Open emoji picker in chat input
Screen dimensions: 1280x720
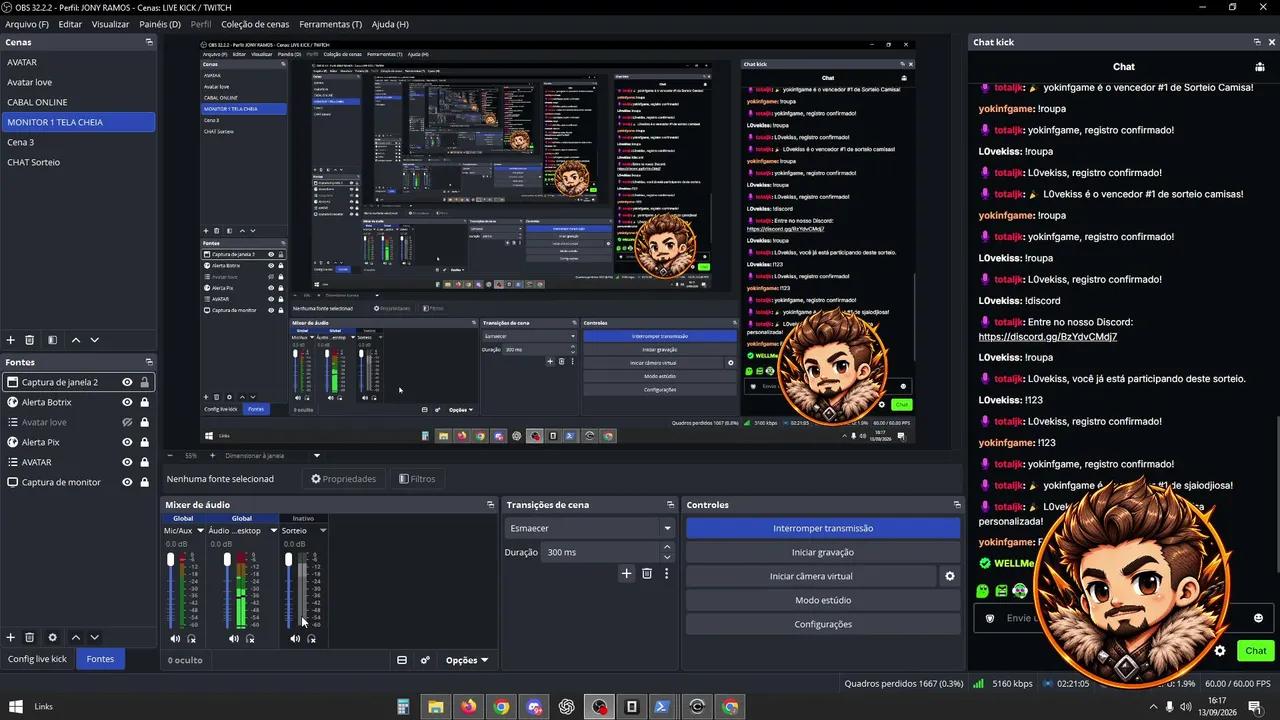(1258, 618)
